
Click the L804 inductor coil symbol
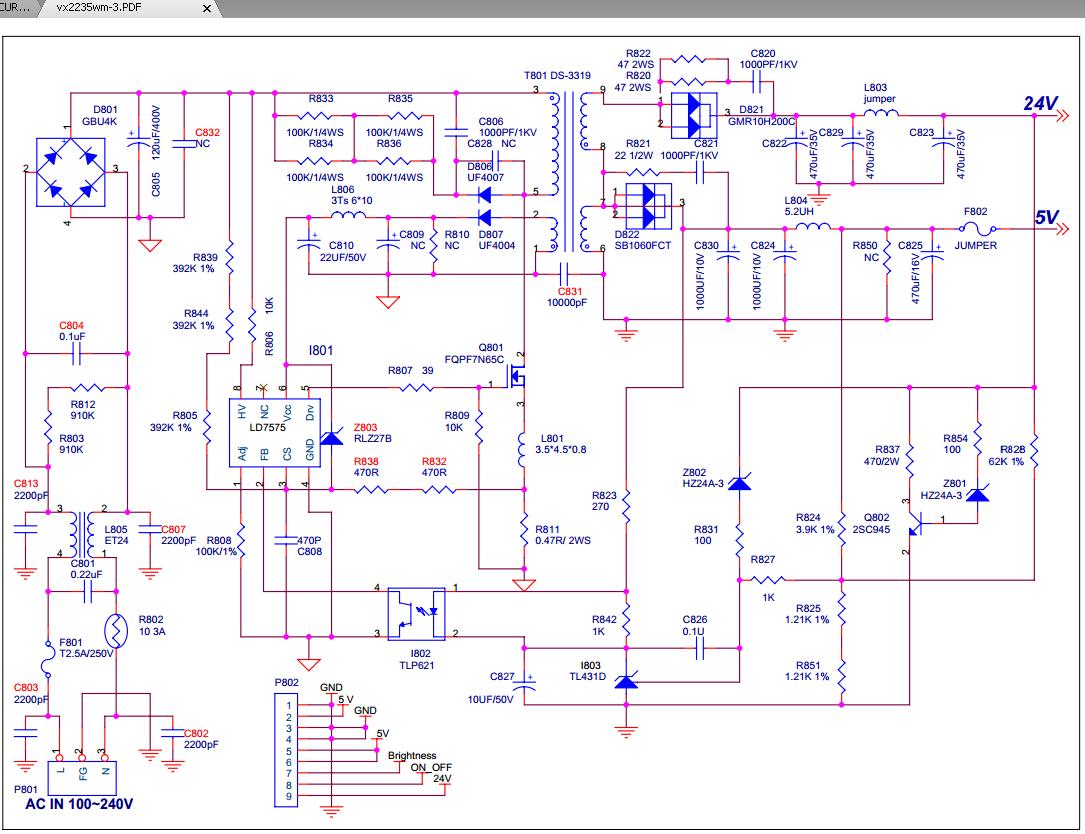click(x=813, y=226)
